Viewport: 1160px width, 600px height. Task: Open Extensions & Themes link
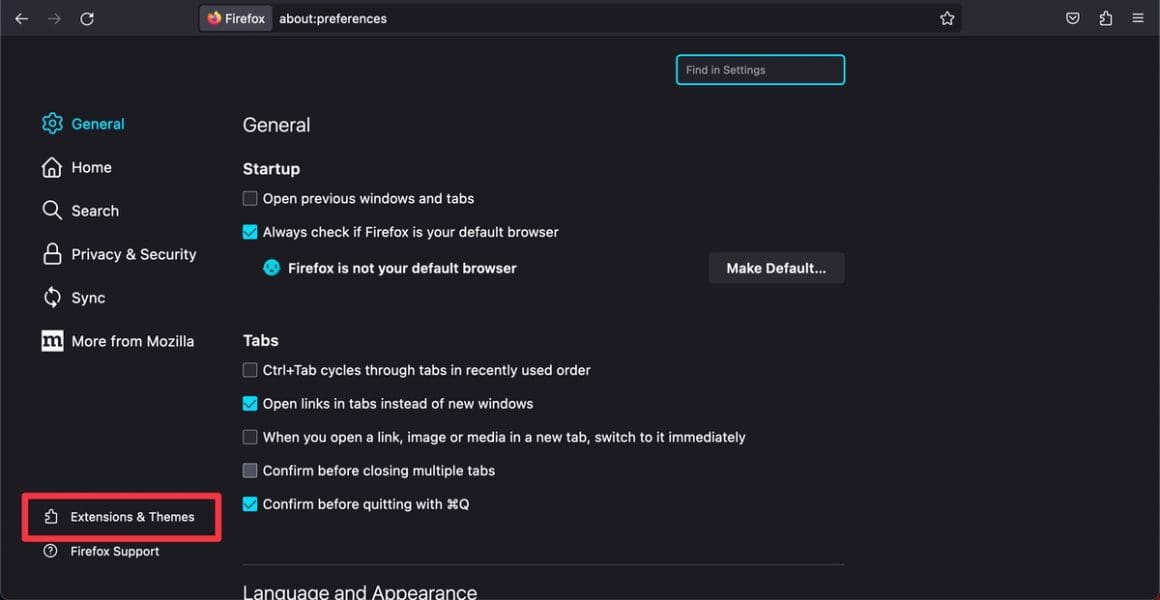click(132, 517)
